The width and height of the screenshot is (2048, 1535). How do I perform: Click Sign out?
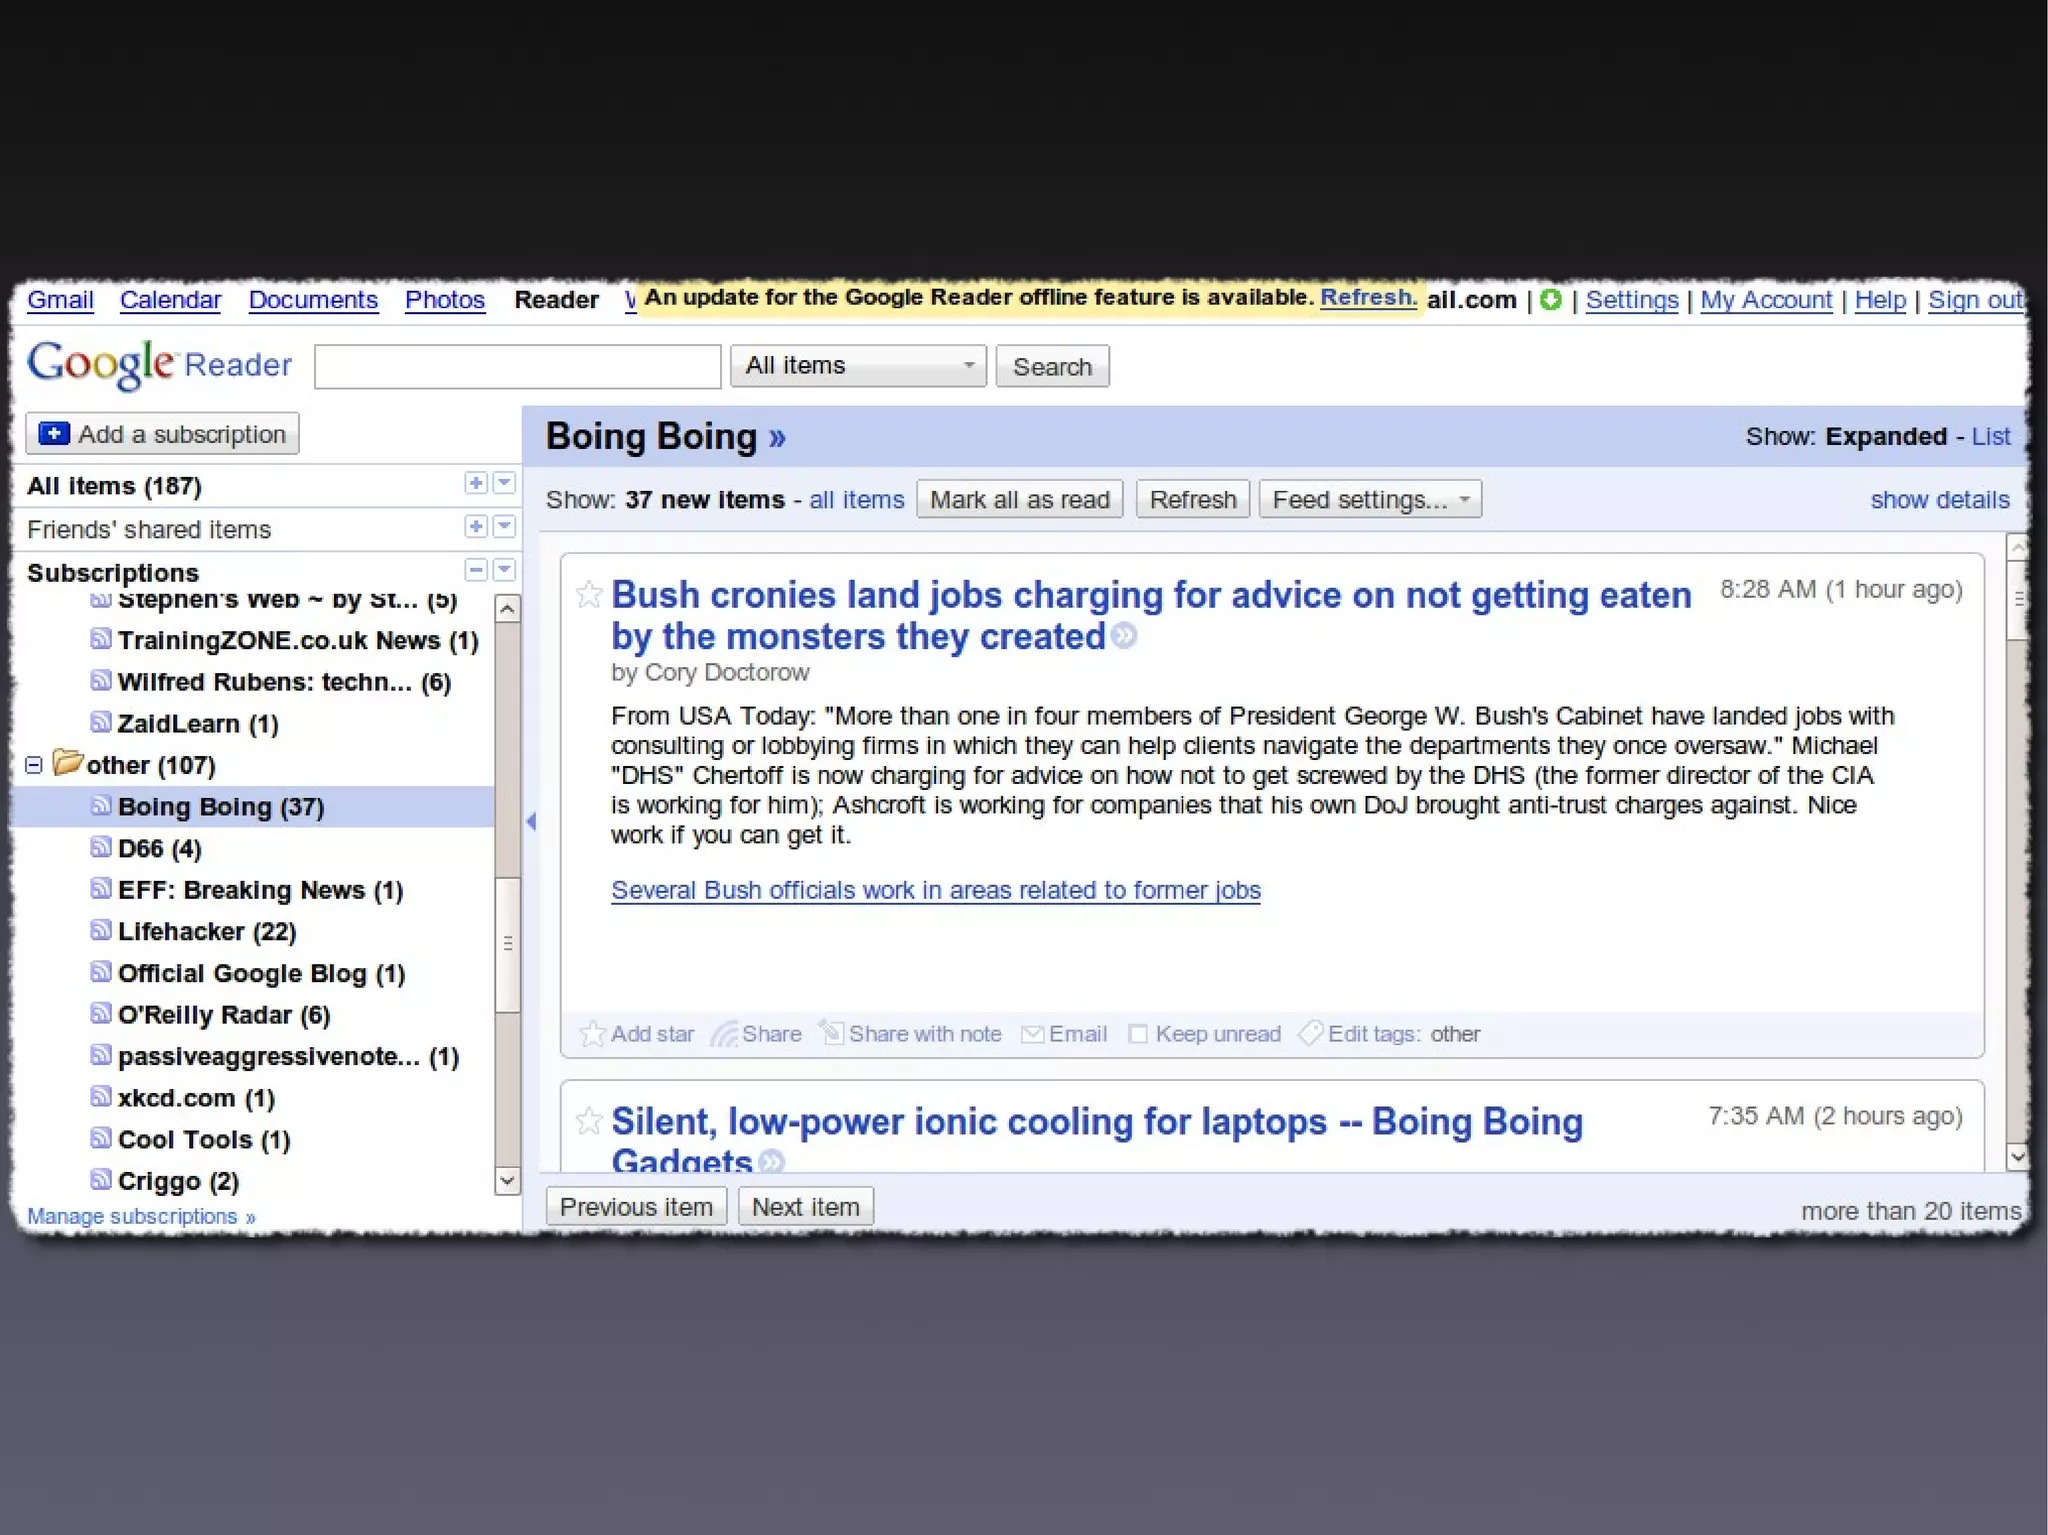coord(1976,300)
